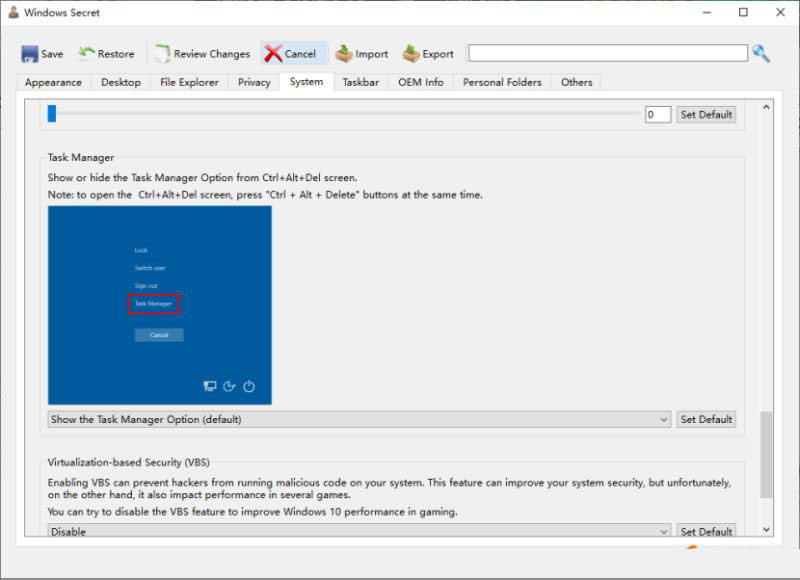
Task: Click the Virtualization-based Security (VBS) heading
Action: (129, 462)
